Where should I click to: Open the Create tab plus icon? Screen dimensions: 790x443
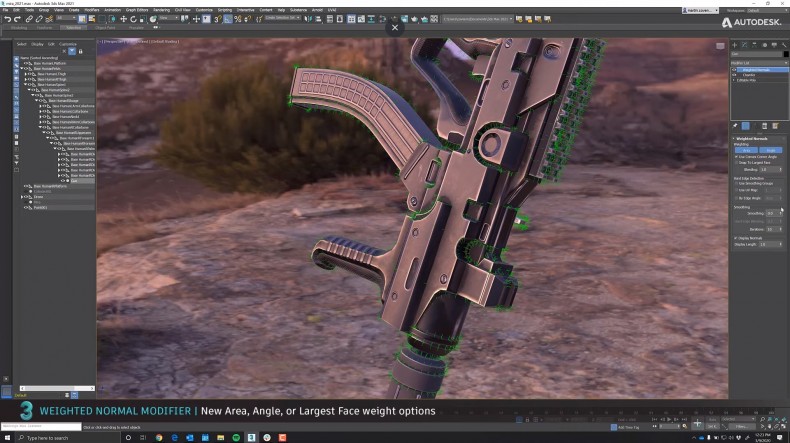(734, 45)
